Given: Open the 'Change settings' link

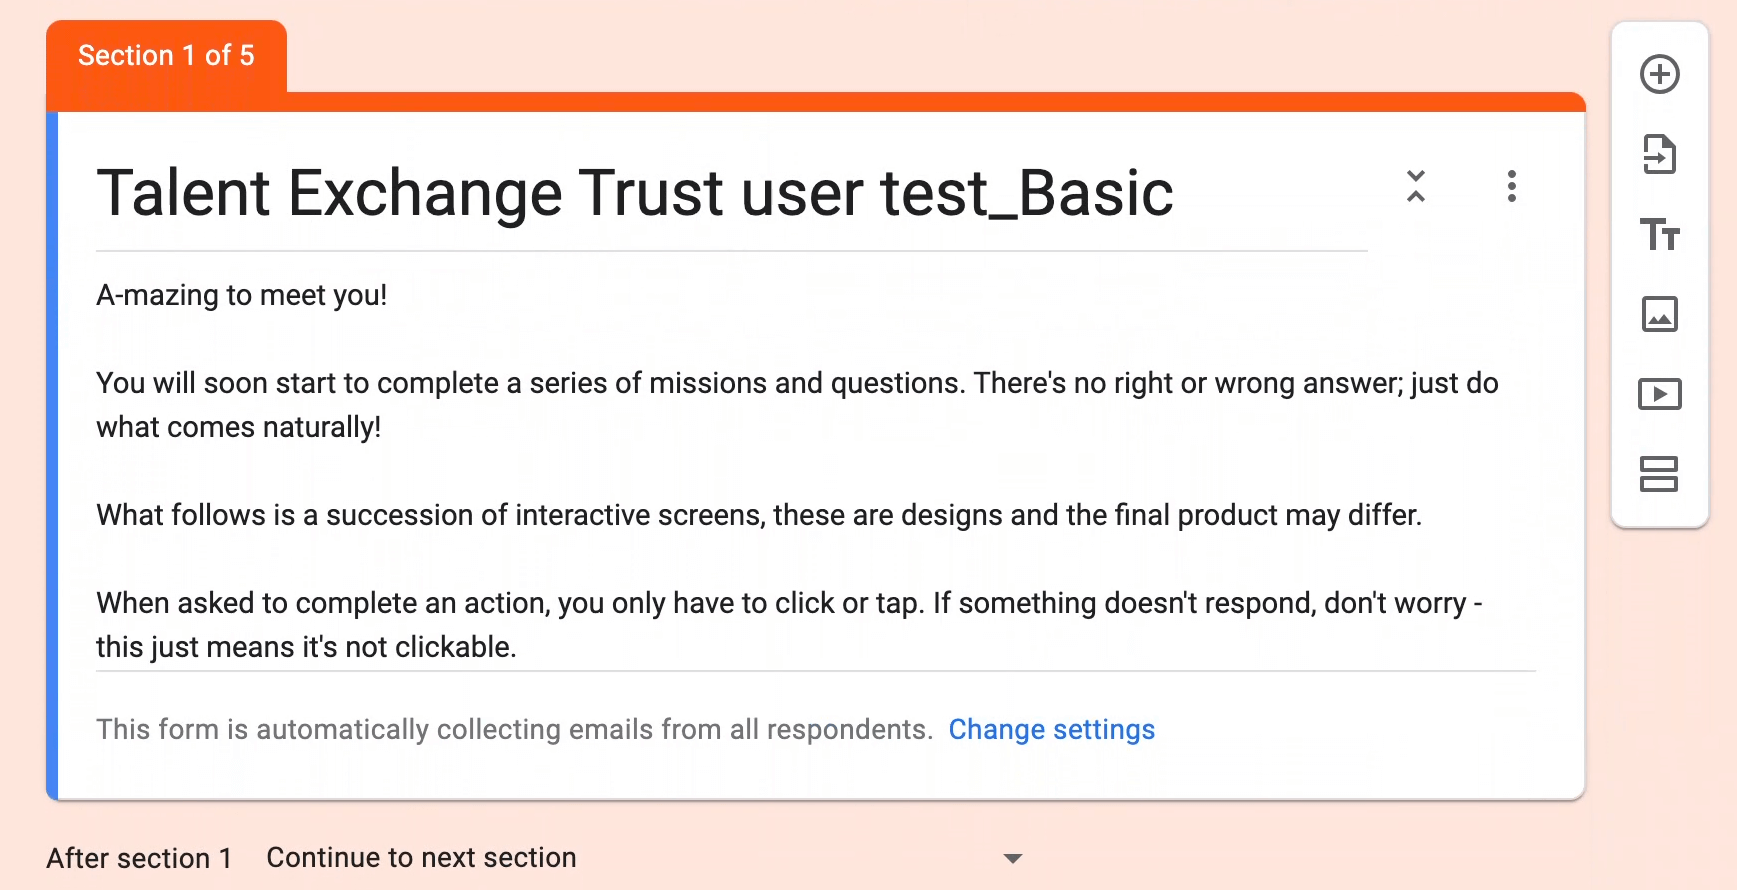Looking at the screenshot, I should 1051,729.
